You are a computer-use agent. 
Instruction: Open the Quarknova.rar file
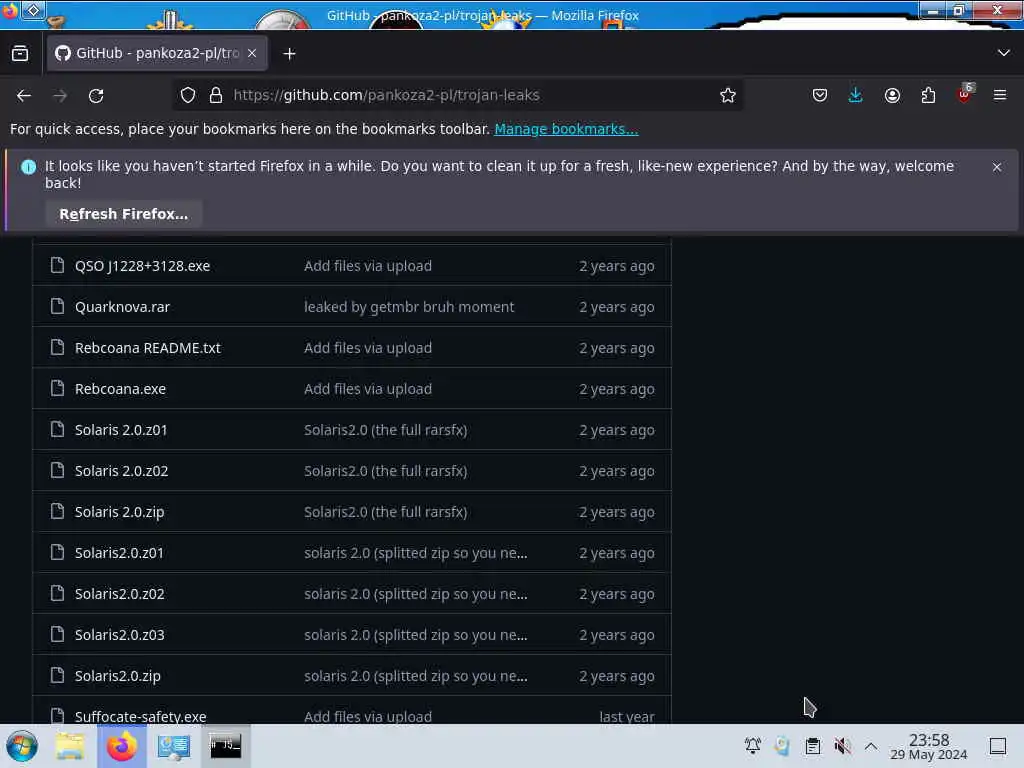(122, 307)
